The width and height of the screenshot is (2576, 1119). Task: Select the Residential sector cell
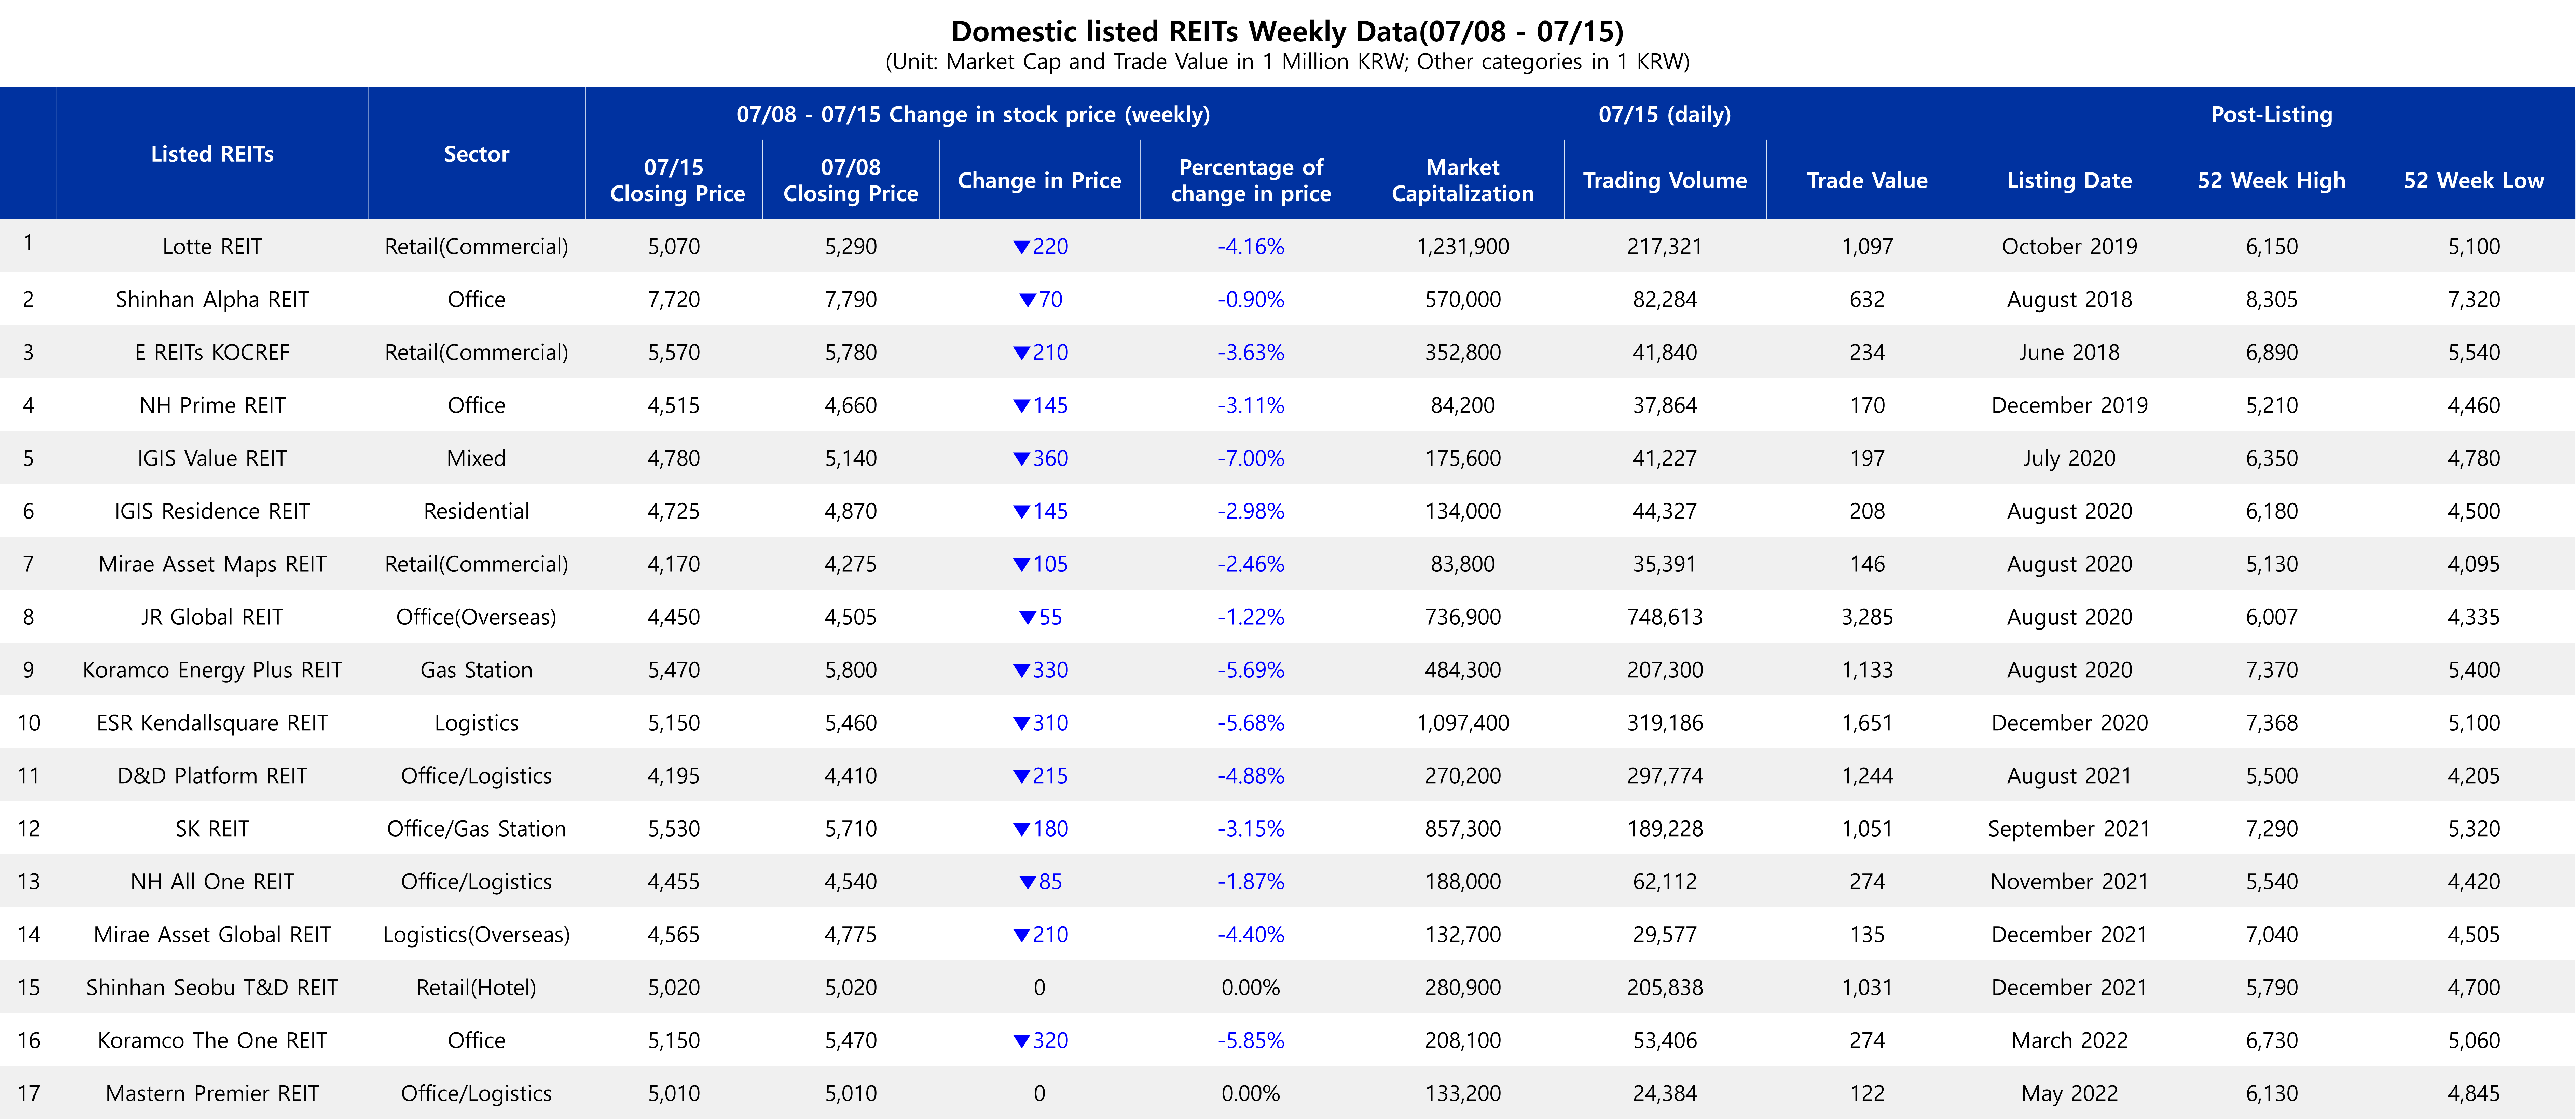coord(476,511)
